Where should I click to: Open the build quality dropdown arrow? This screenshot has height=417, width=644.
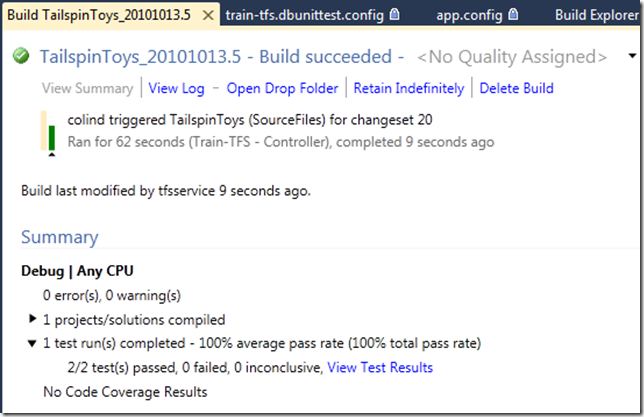tap(632, 56)
